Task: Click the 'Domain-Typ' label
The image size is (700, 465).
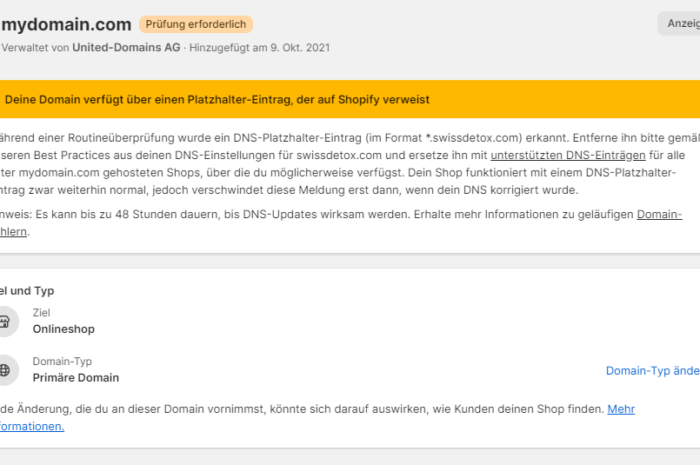Action: pos(62,361)
